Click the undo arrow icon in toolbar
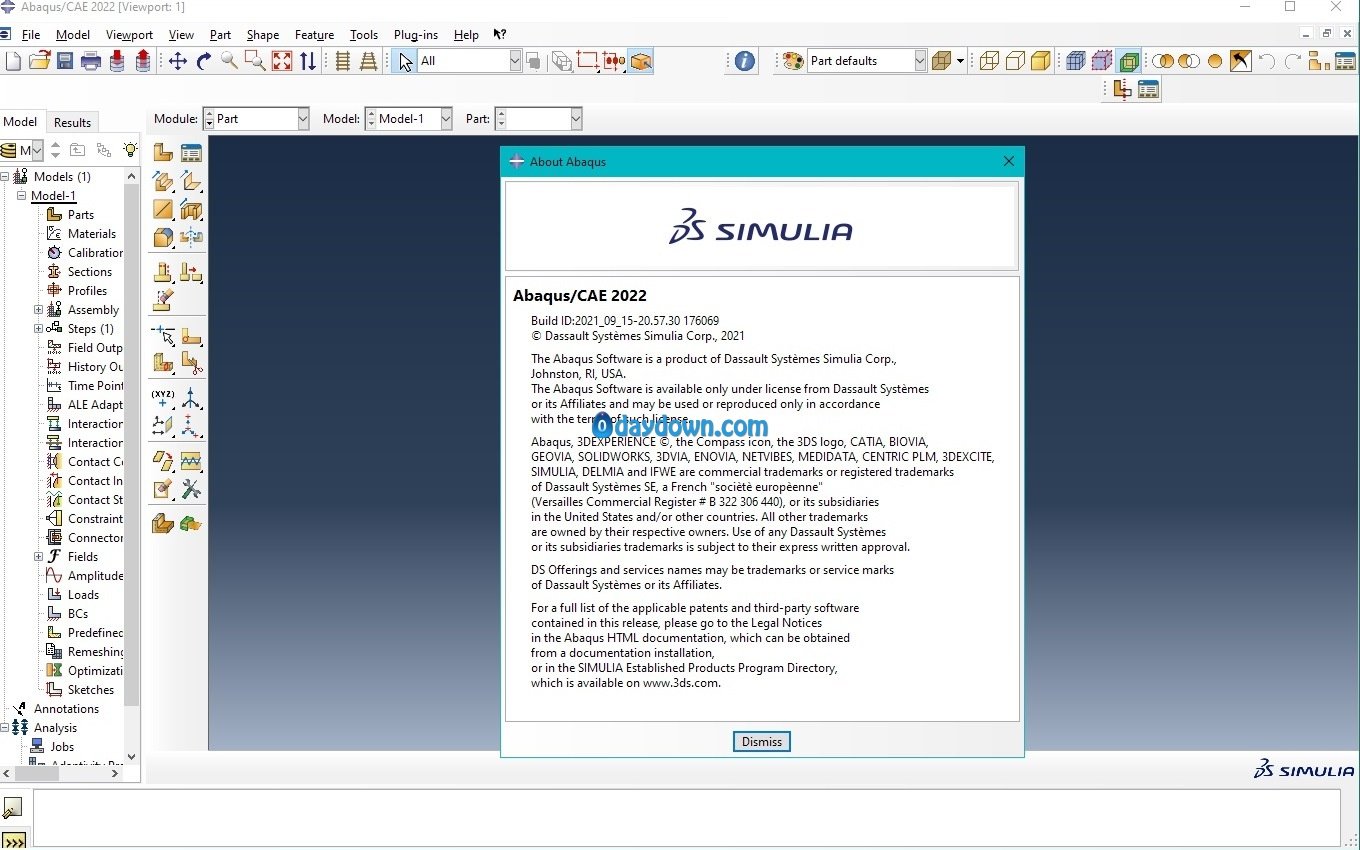 (x=1267, y=61)
